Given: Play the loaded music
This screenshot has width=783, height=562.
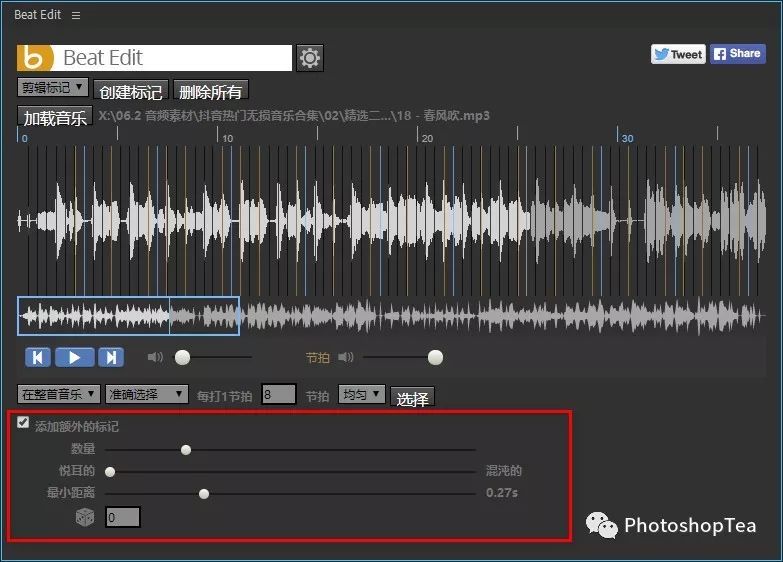Looking at the screenshot, I should tap(74, 357).
